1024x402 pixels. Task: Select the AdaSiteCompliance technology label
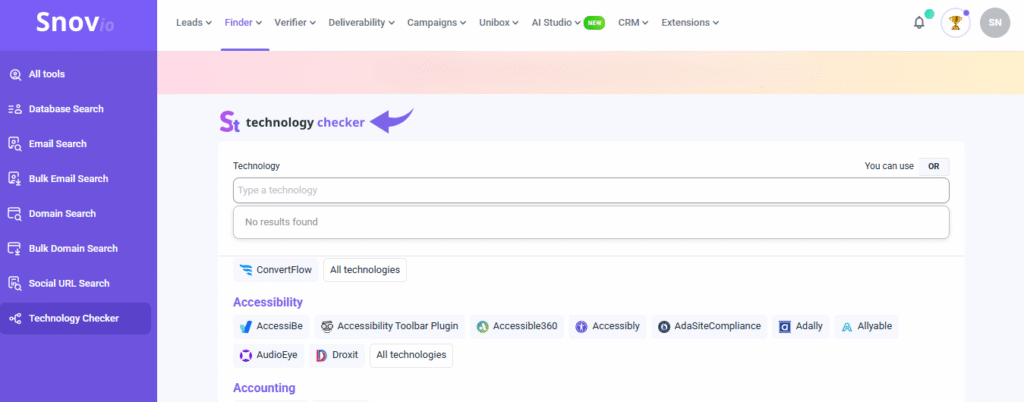coord(718,326)
